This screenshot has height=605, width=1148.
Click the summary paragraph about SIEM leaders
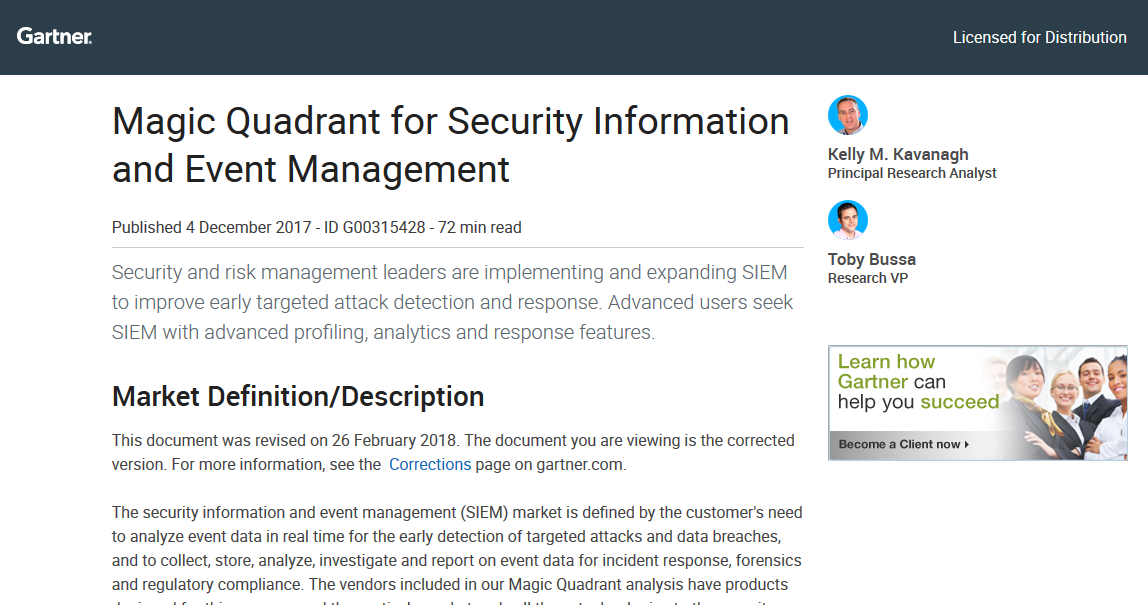click(x=452, y=302)
